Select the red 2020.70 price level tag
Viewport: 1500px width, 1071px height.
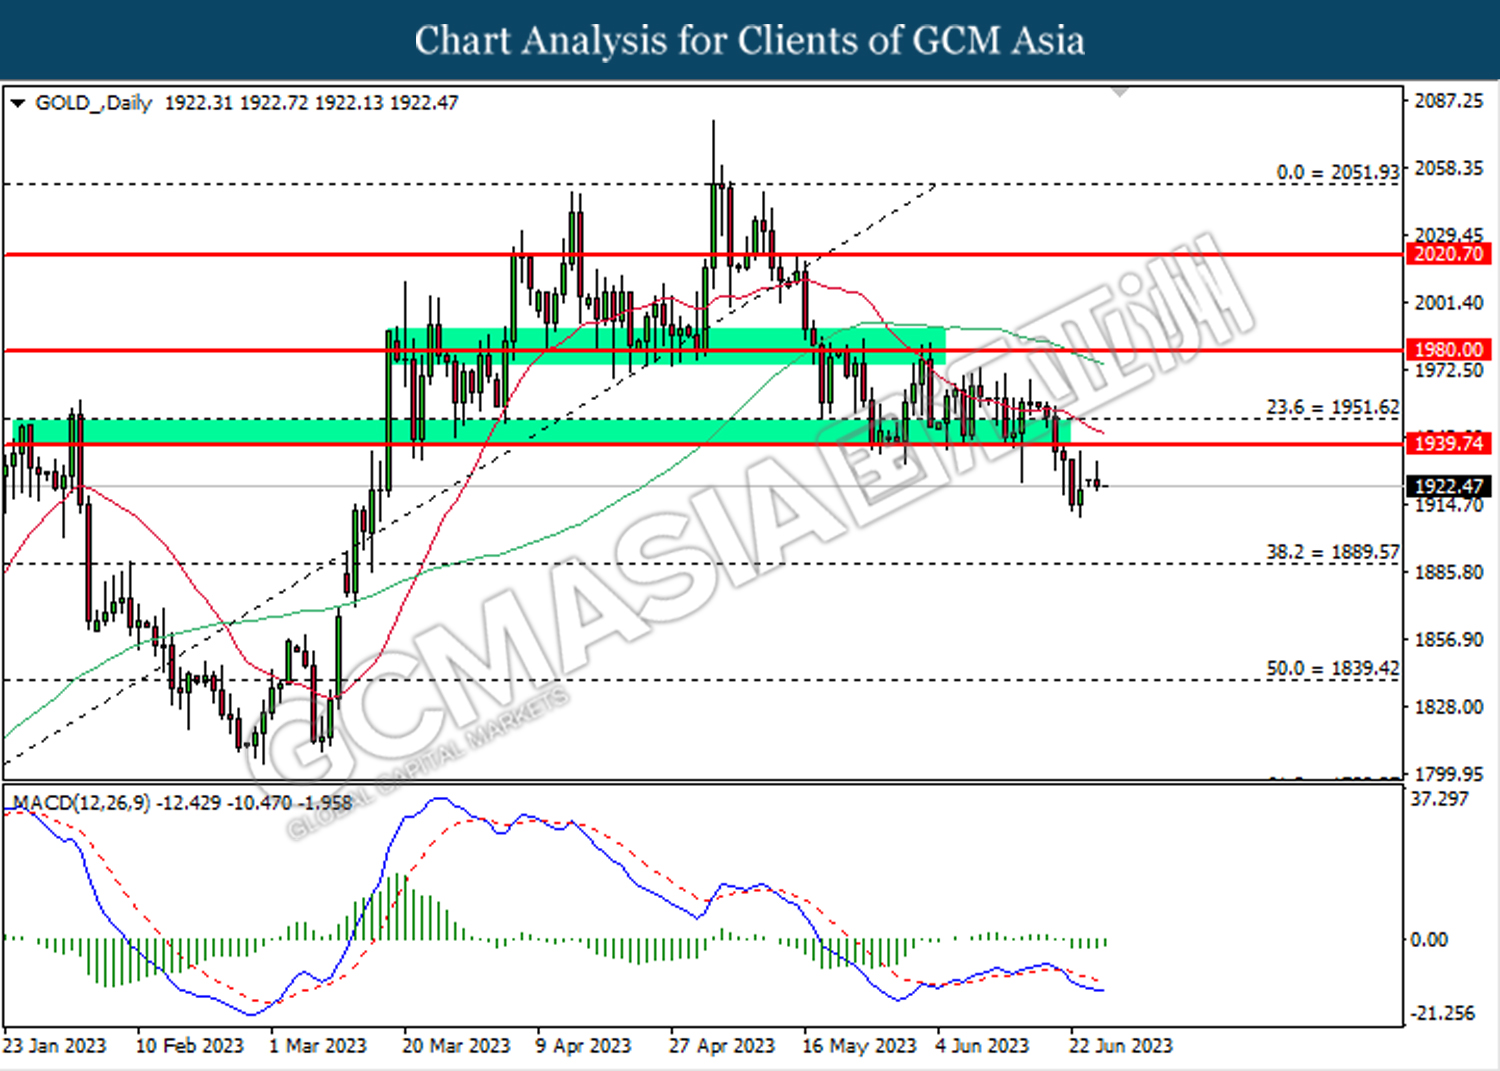pos(1448,254)
